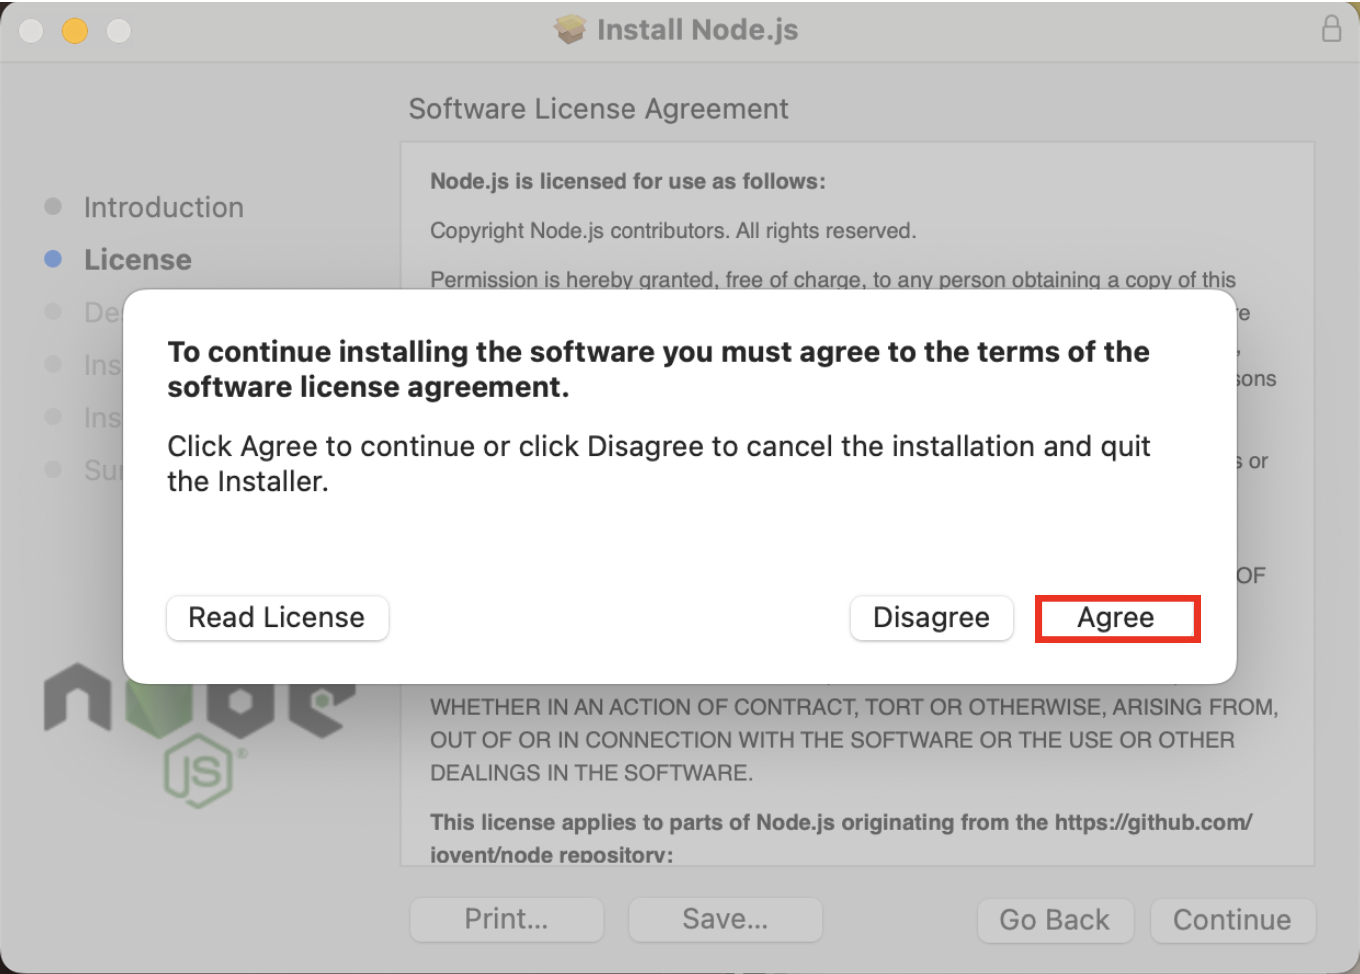Agree to the software license terms
Viewport: 1360px width, 974px height.
(x=1117, y=617)
